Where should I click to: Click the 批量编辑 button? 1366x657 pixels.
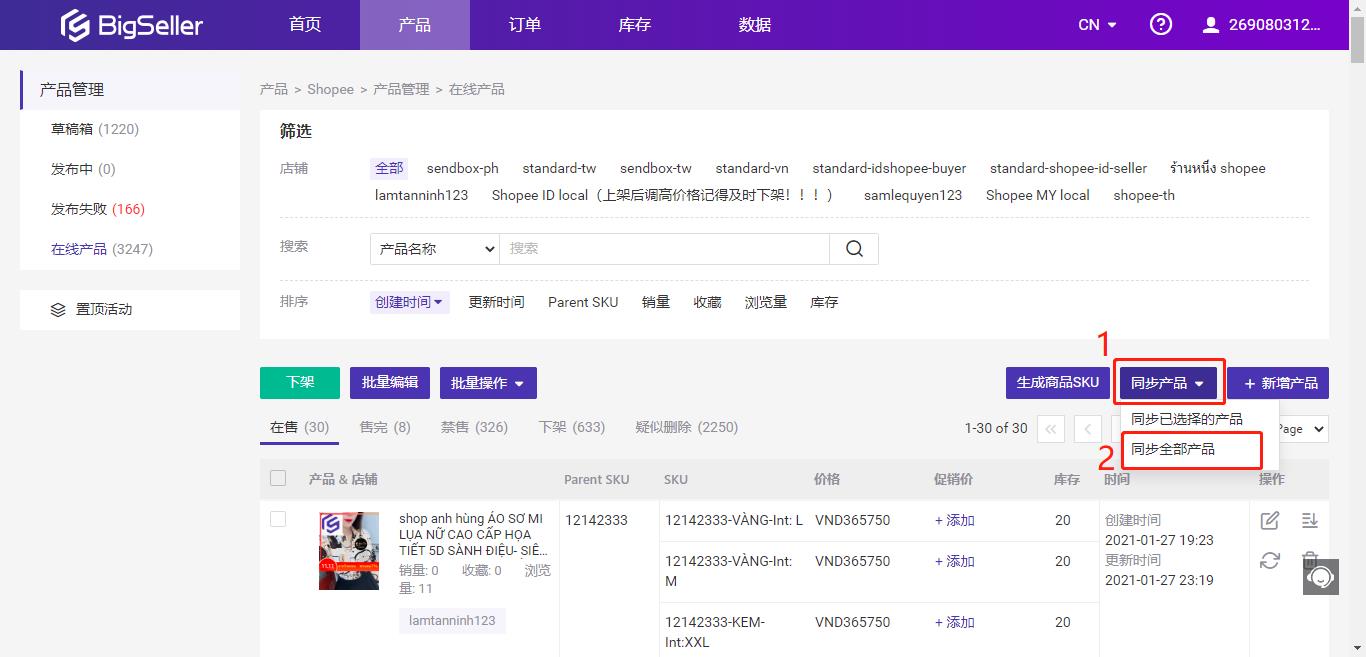pyautogui.click(x=390, y=383)
